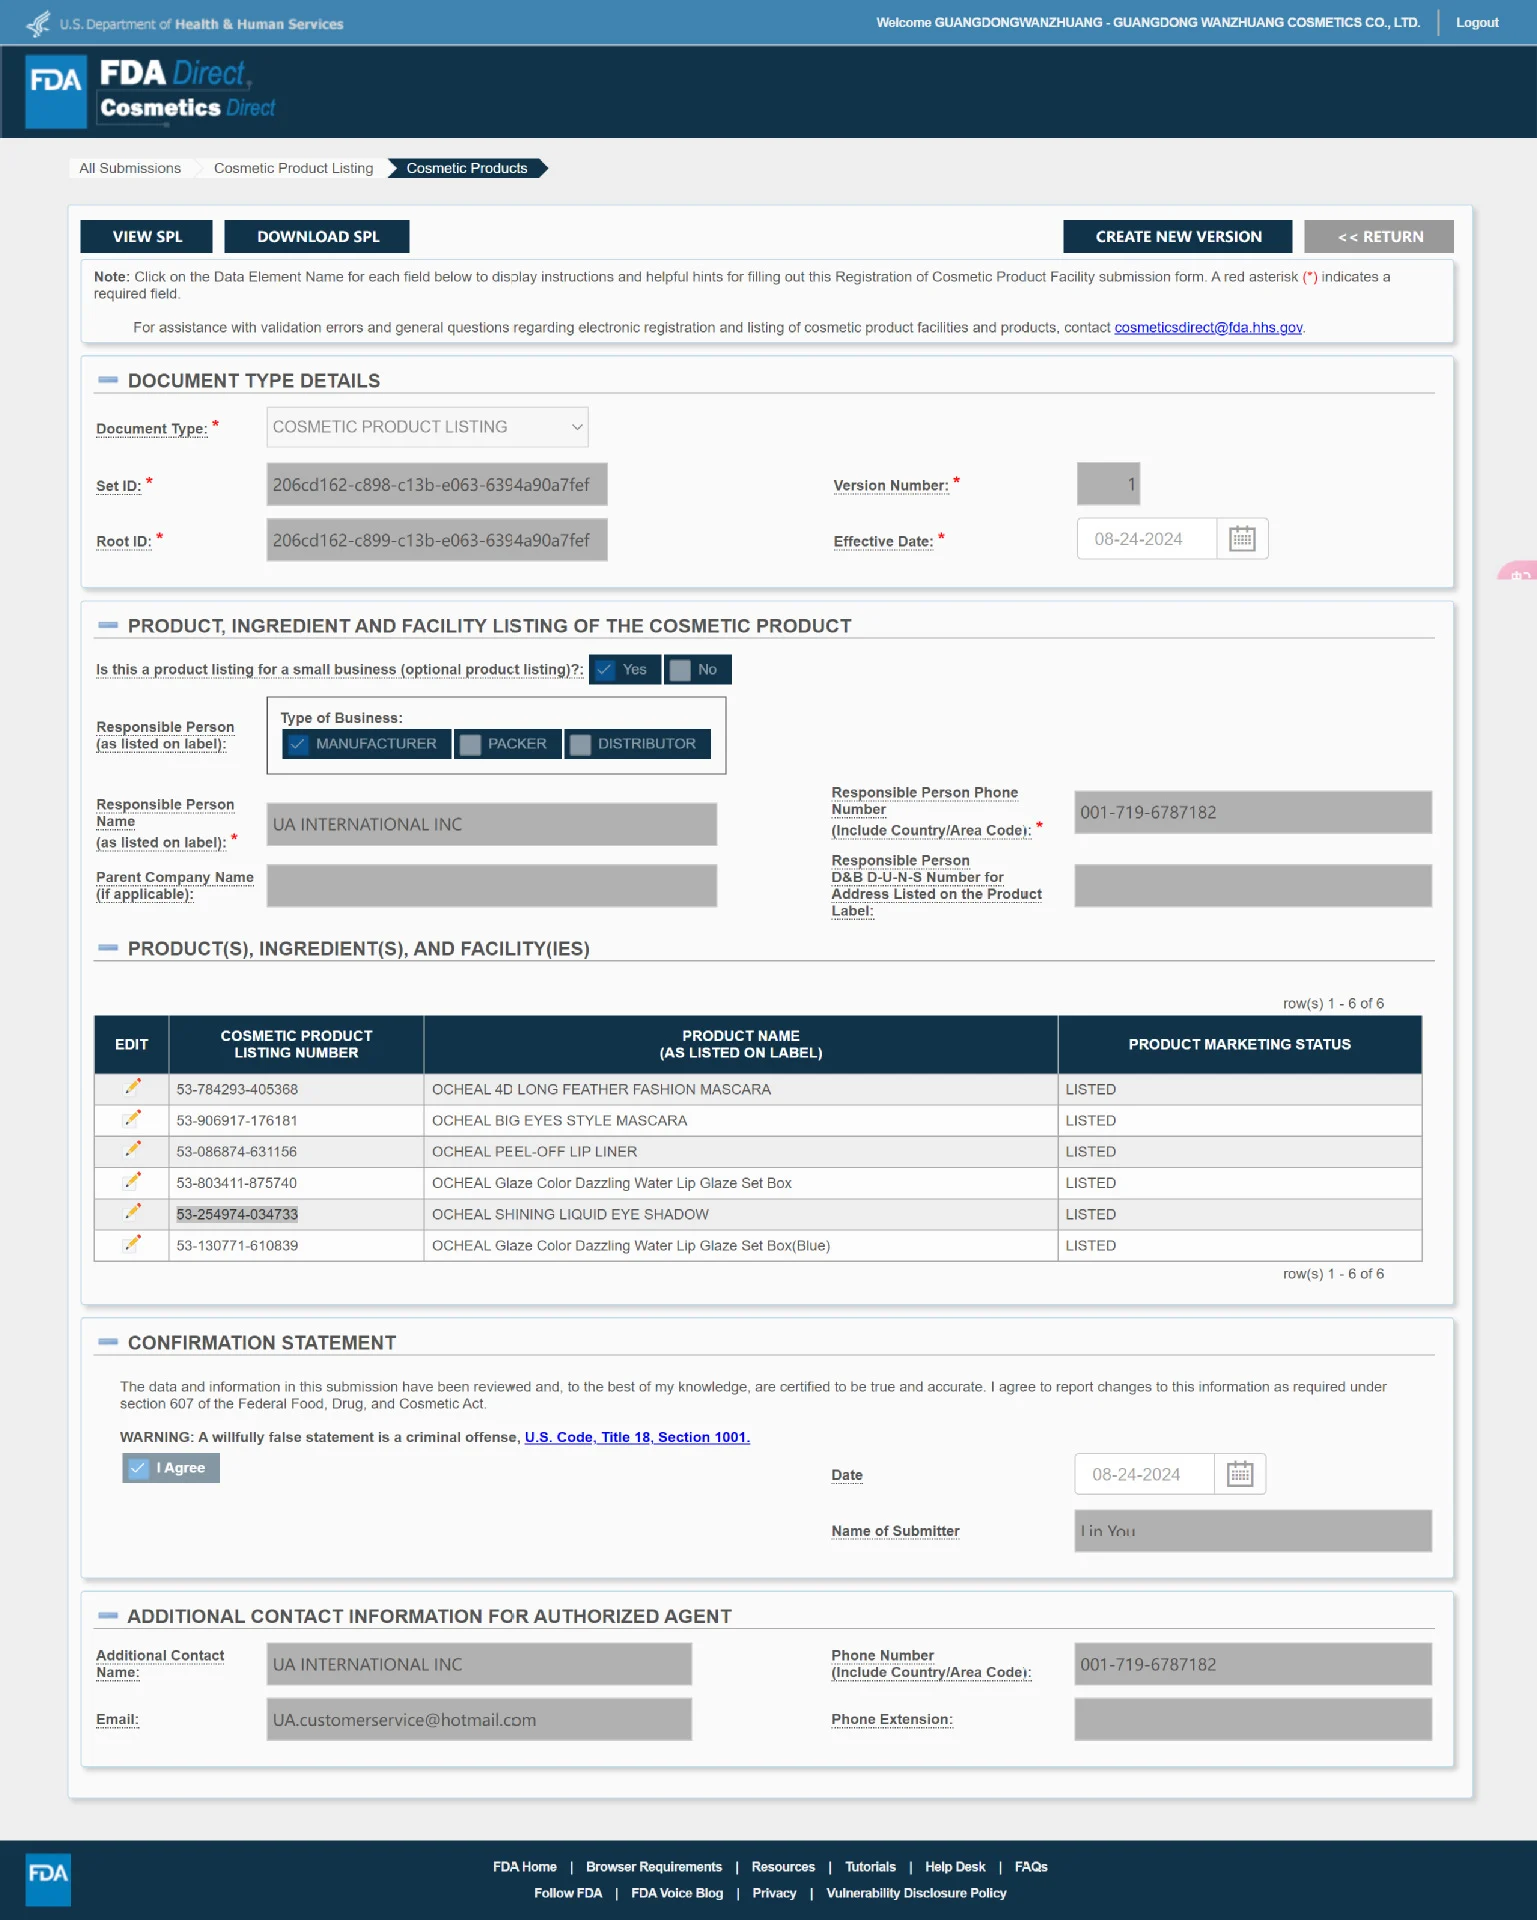Check the PACKER business type
This screenshot has width=1537, height=1920.
pyautogui.click(x=470, y=744)
